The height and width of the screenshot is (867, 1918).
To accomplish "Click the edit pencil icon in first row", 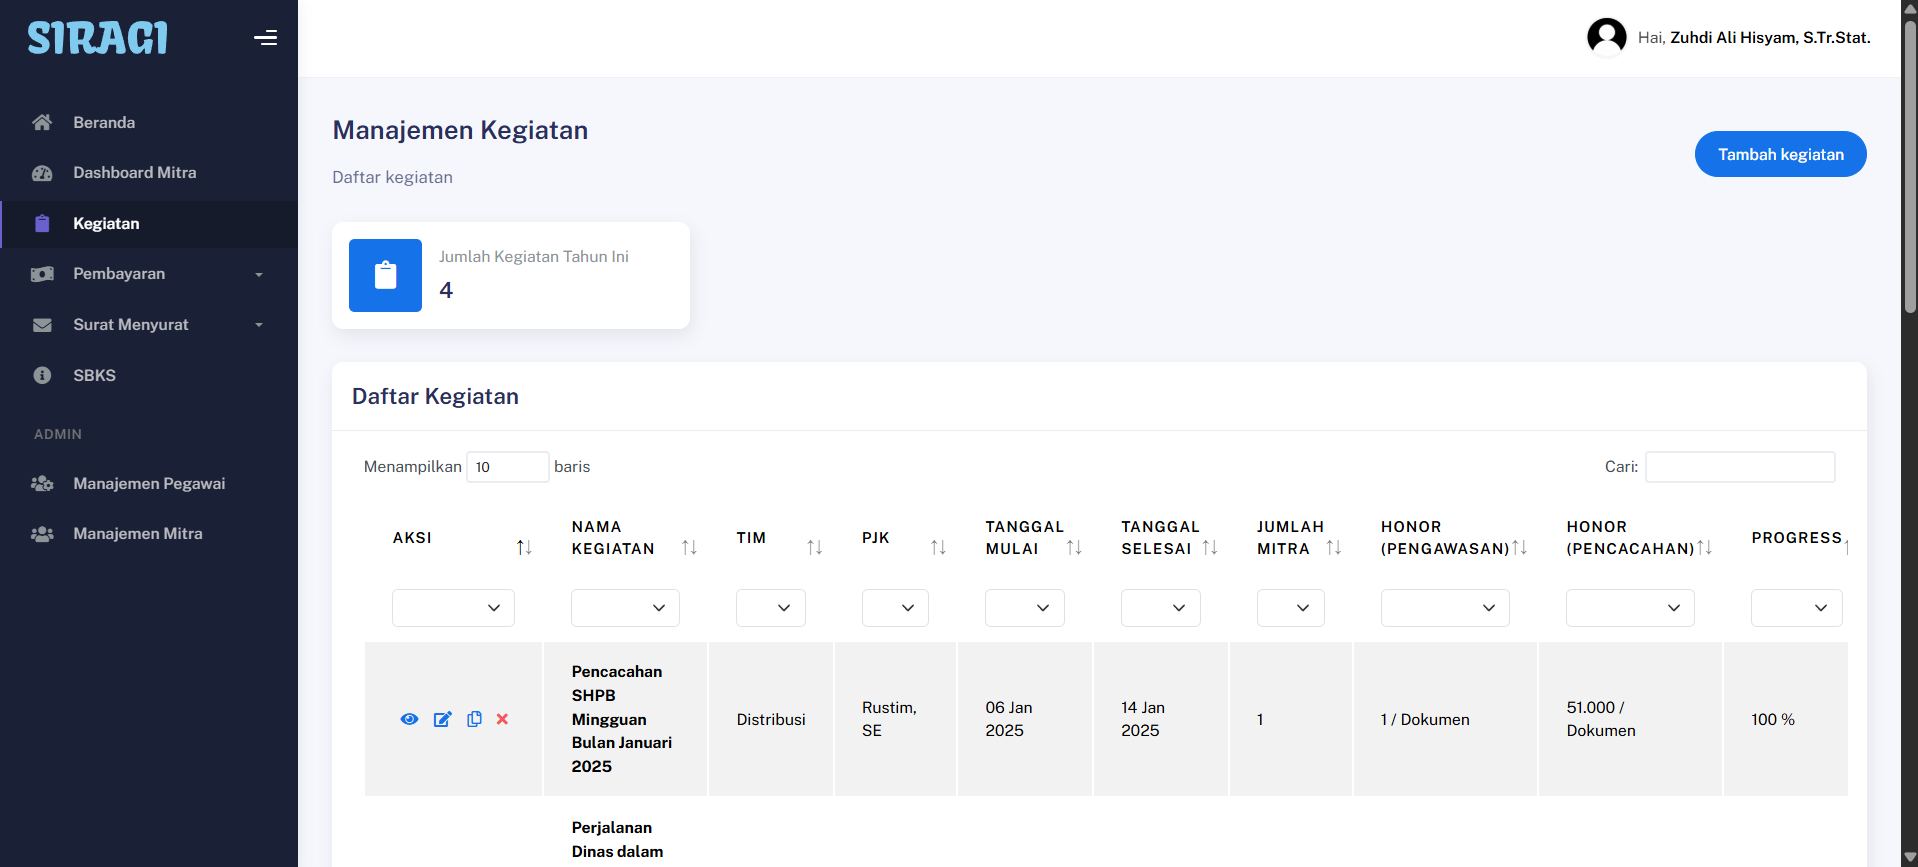I will pyautogui.click(x=442, y=719).
